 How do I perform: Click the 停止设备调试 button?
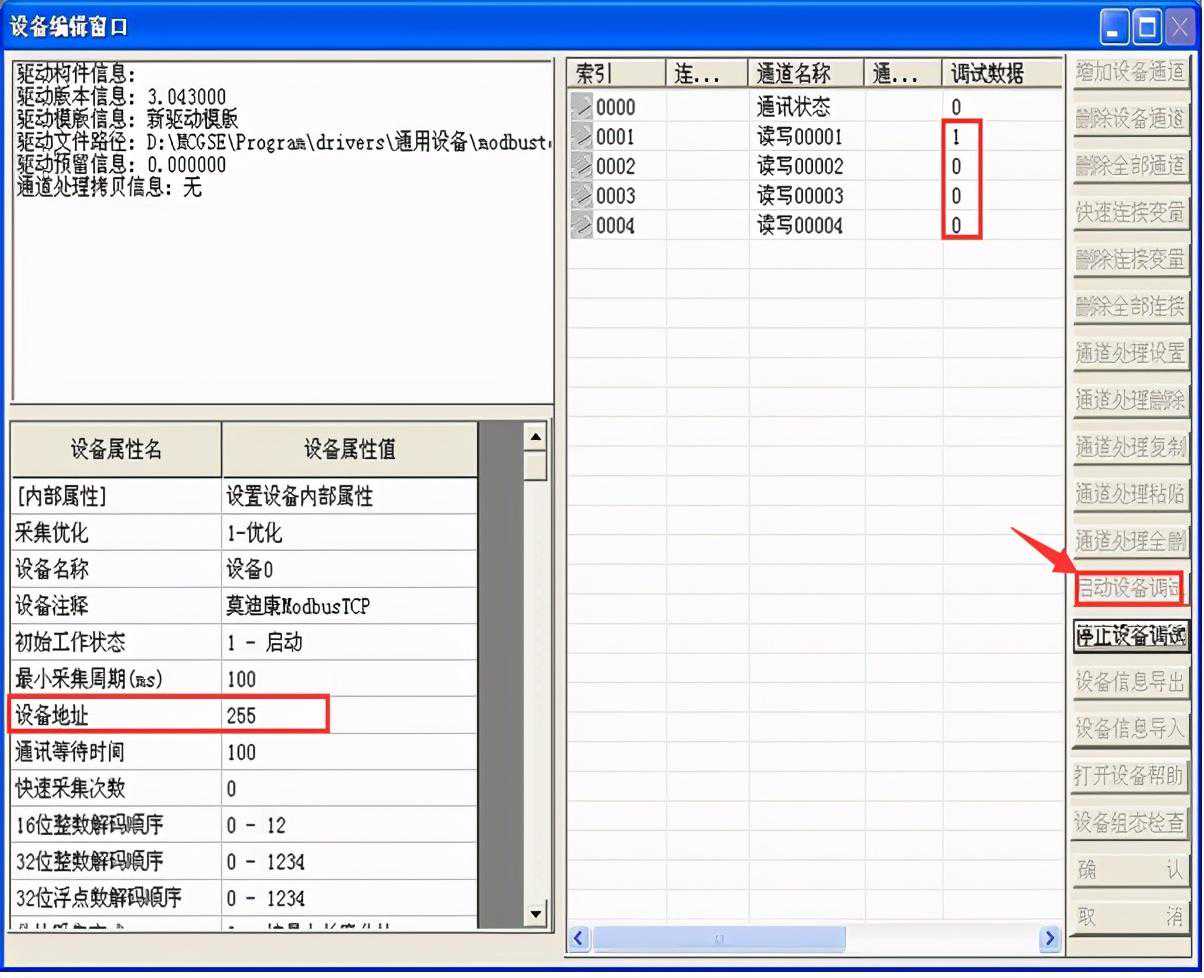pyautogui.click(x=1129, y=635)
